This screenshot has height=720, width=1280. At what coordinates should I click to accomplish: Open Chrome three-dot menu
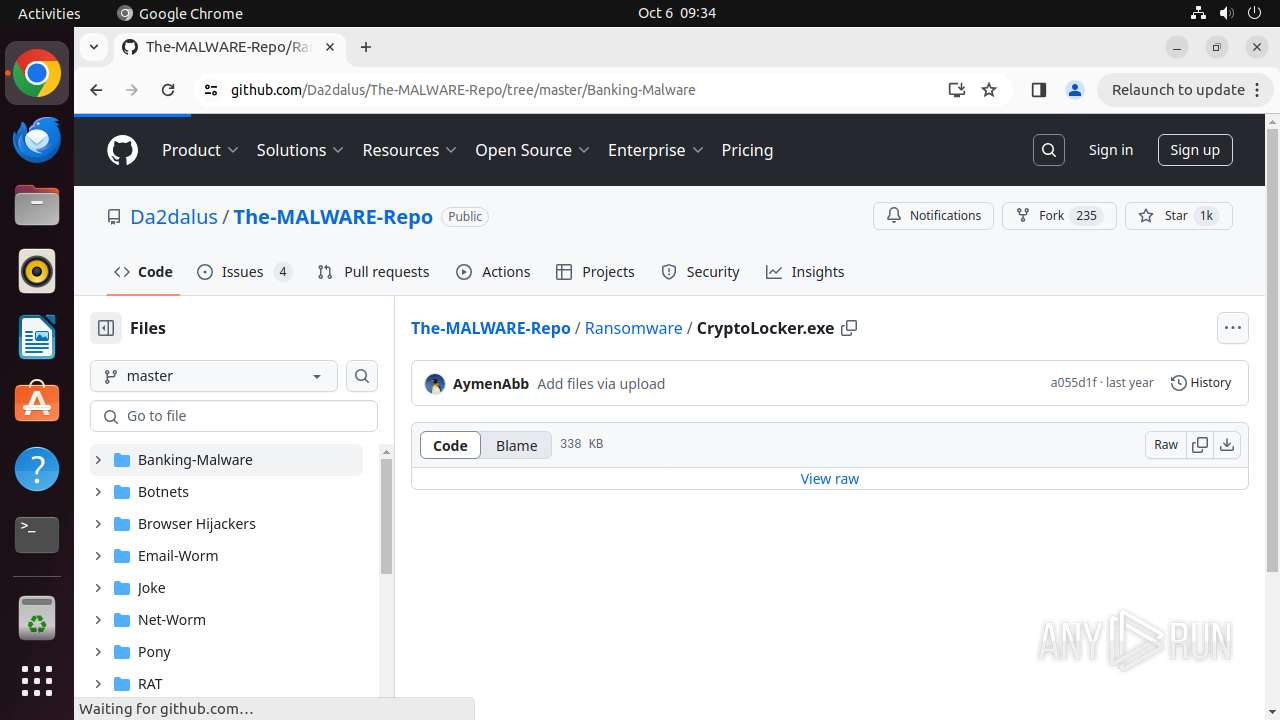1257,90
